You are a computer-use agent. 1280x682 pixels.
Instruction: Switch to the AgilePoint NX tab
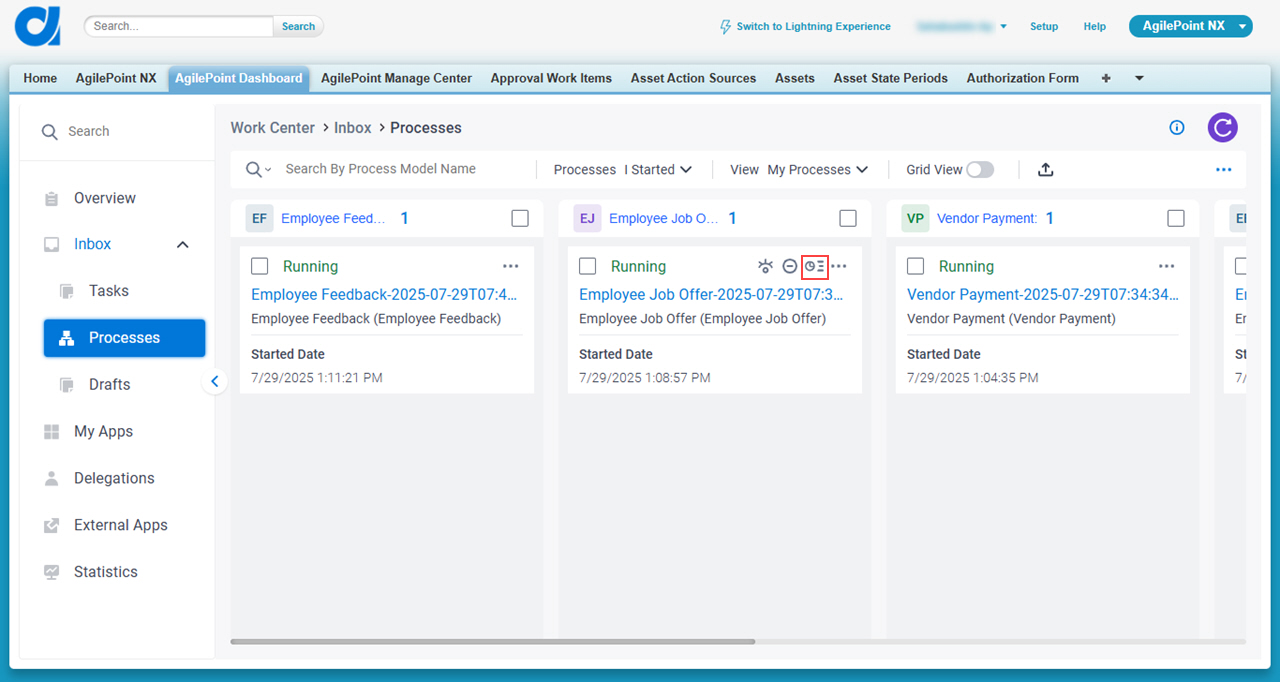click(116, 78)
